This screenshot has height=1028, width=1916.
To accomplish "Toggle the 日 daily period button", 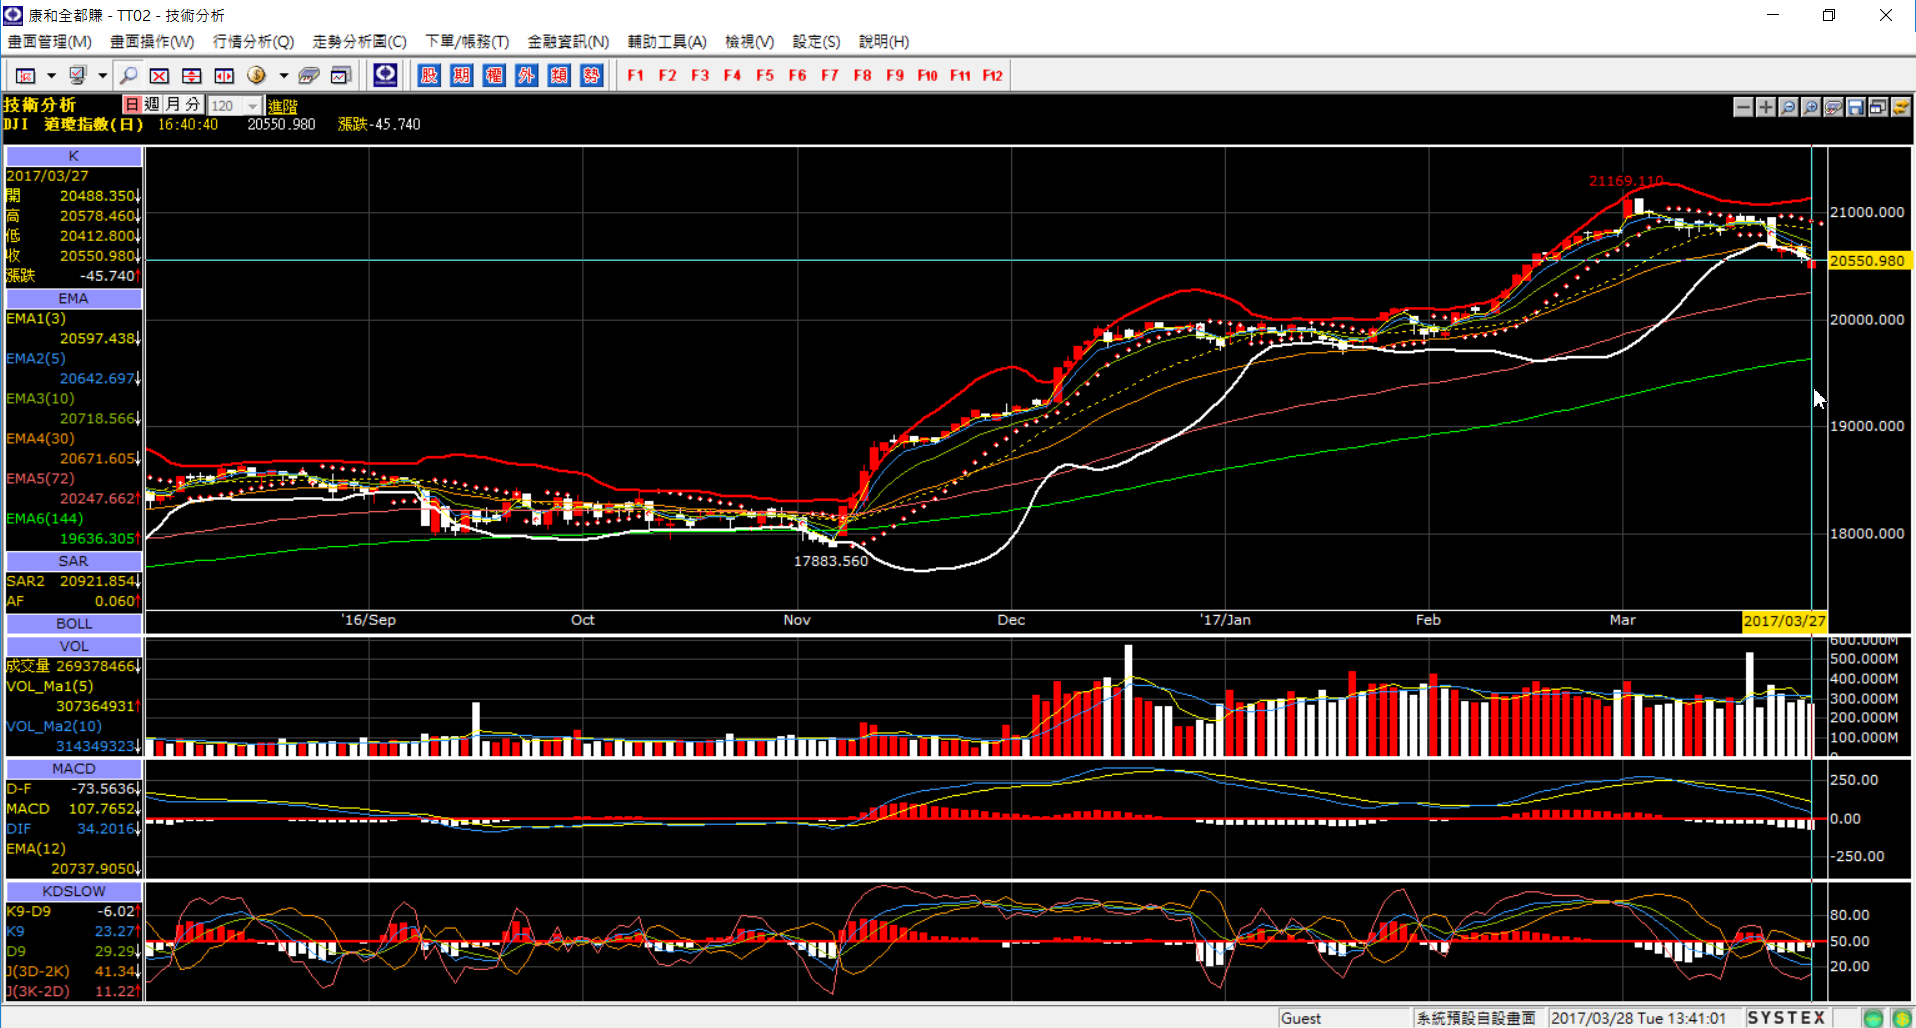I will [132, 104].
